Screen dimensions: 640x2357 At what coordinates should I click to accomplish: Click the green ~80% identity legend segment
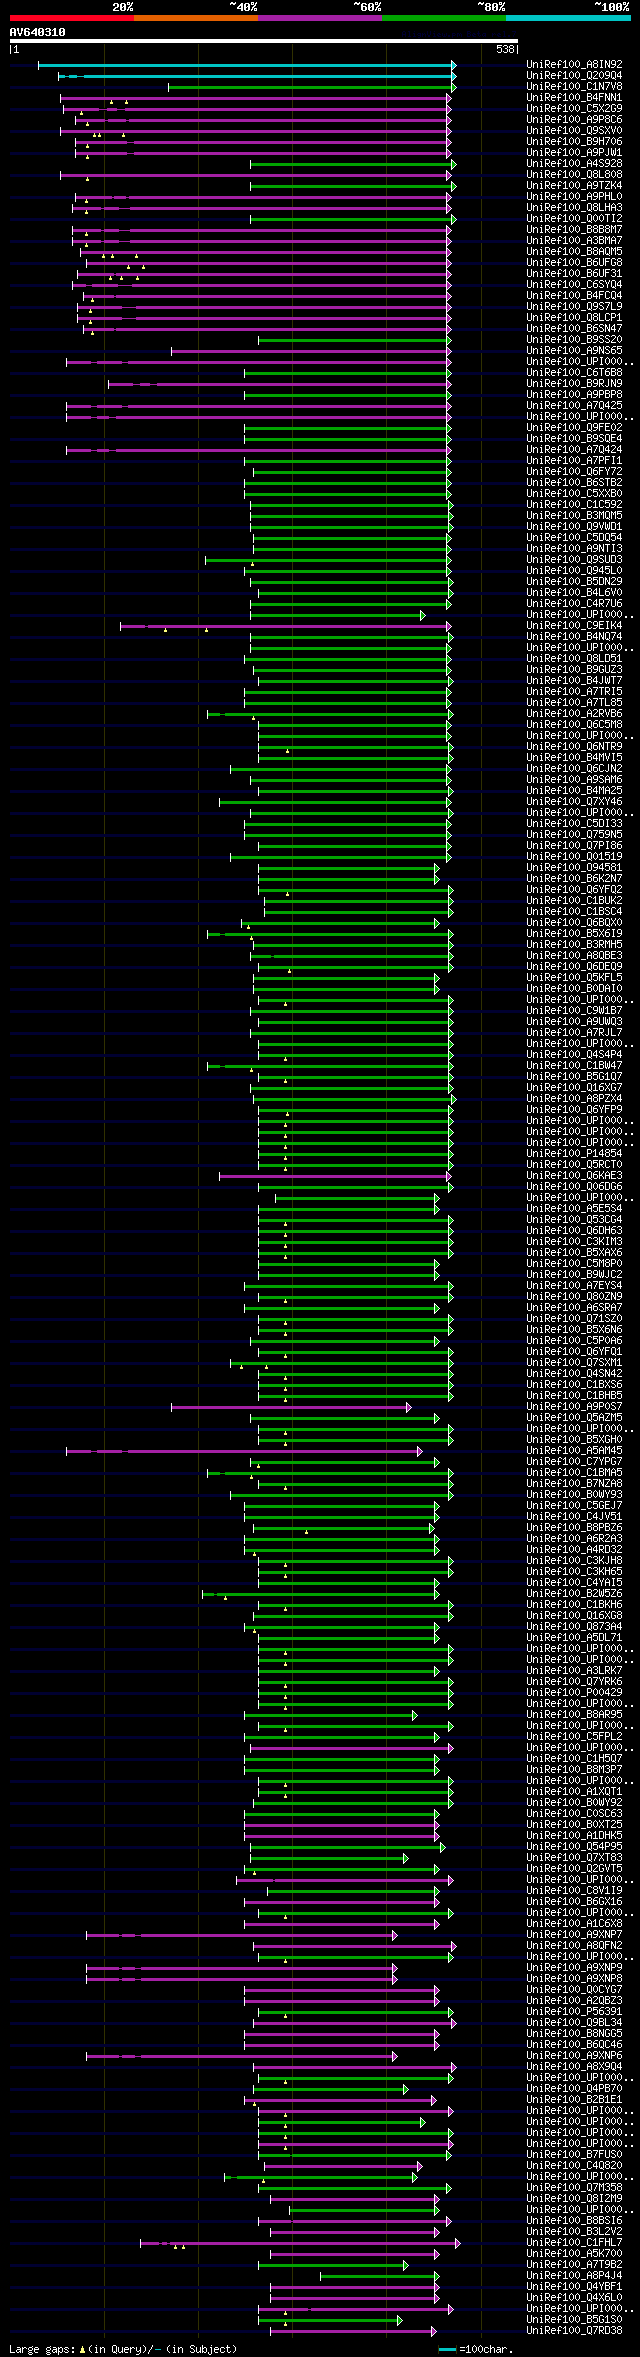pyautogui.click(x=443, y=18)
